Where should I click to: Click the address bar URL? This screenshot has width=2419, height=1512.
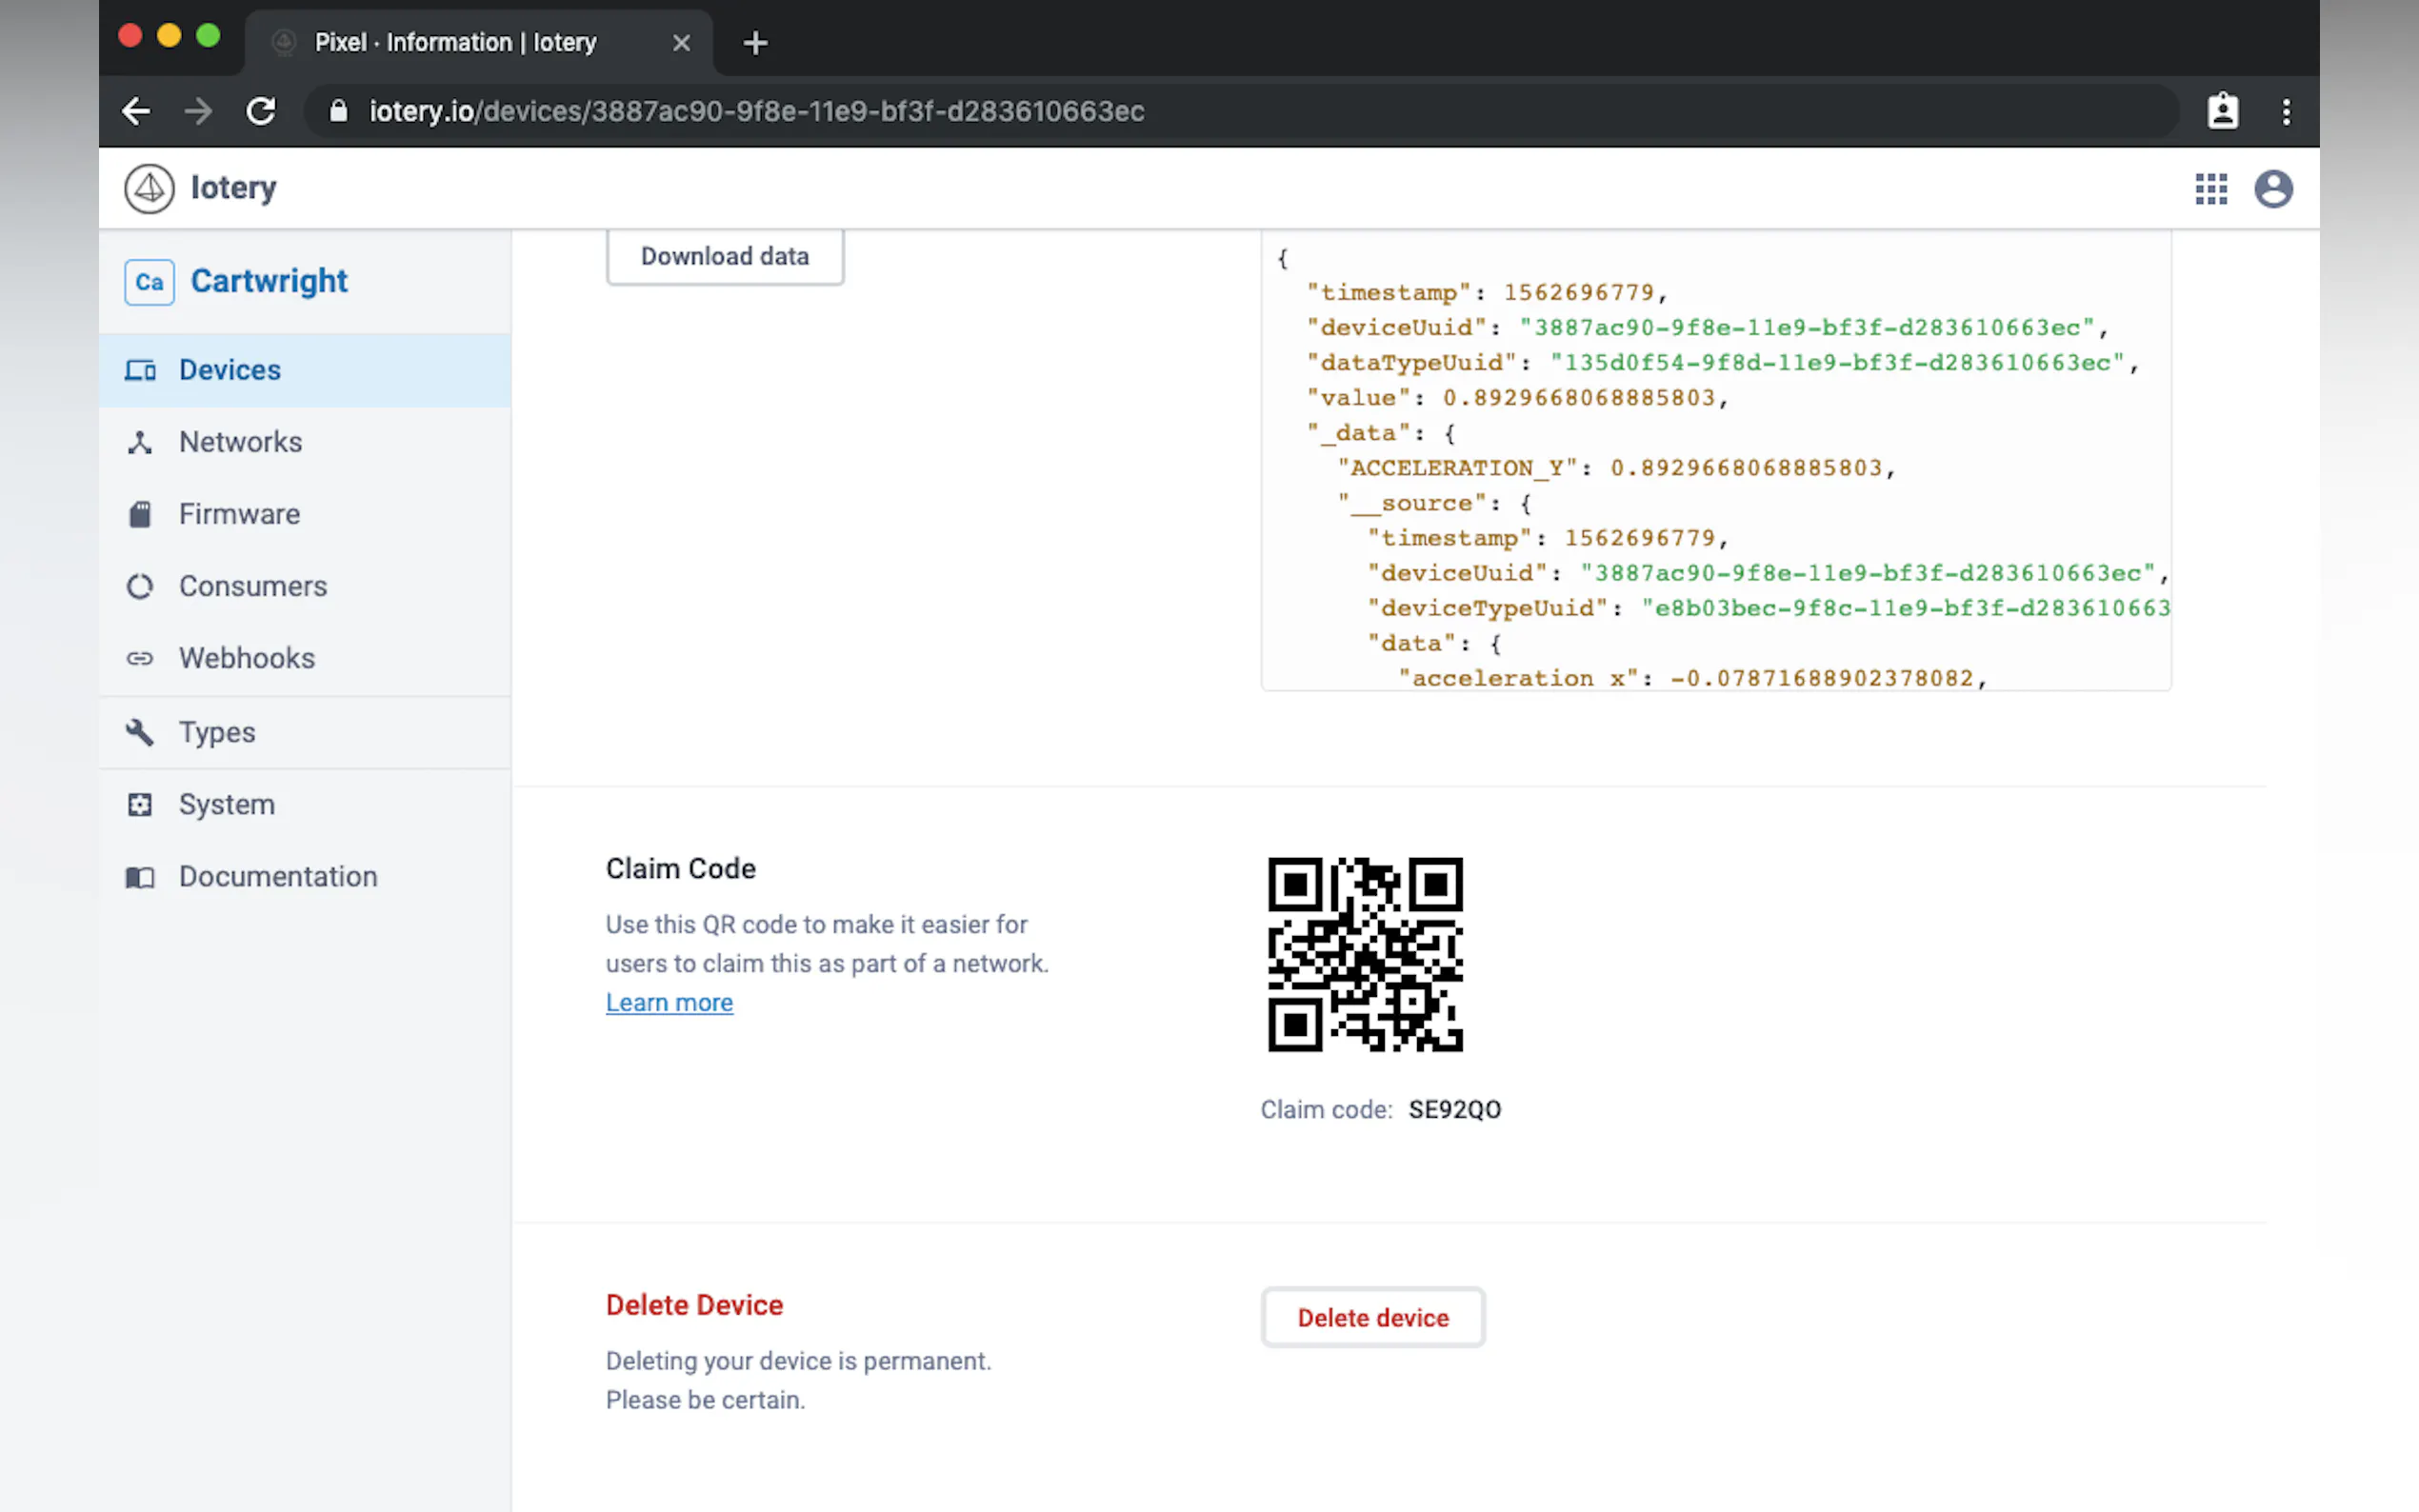coord(757,111)
